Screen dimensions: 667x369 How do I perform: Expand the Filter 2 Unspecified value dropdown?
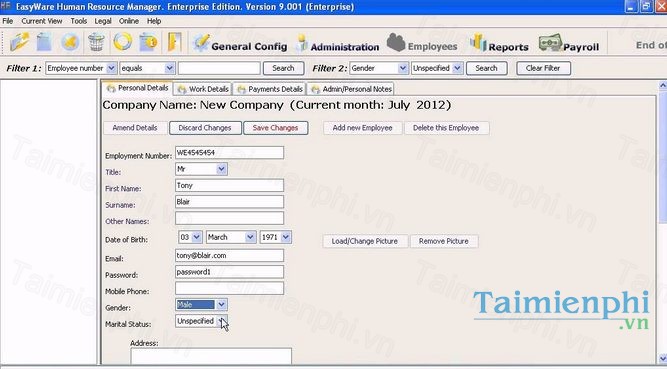[458, 68]
